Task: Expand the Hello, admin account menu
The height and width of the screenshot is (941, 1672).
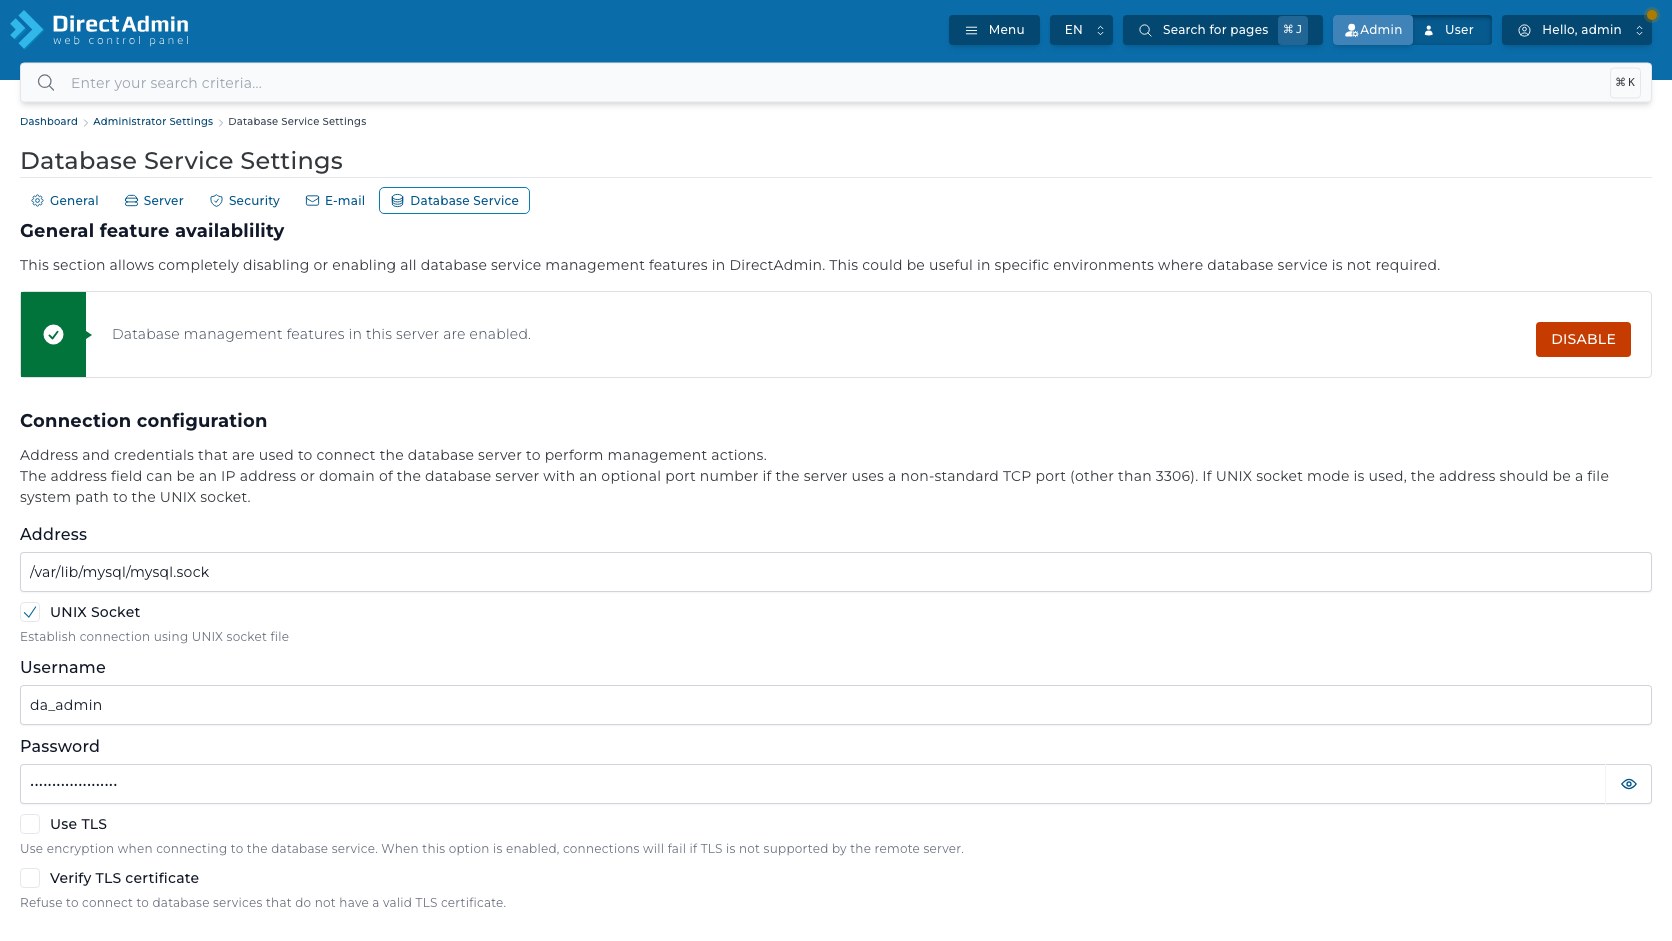Action: pyautogui.click(x=1577, y=30)
